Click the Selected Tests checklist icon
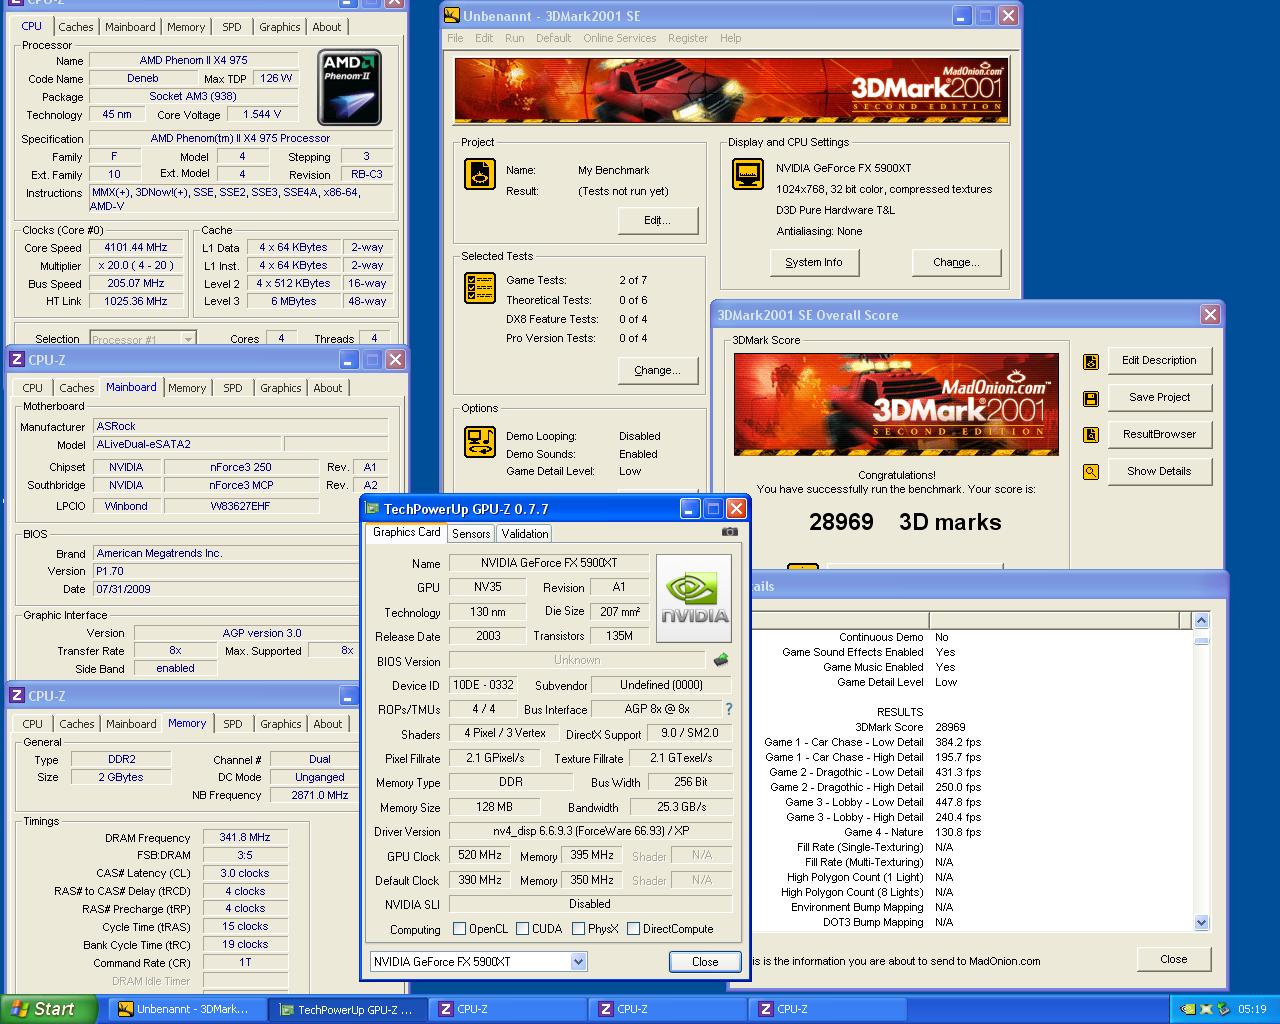Viewport: 1280px width, 1024px height. (x=480, y=288)
